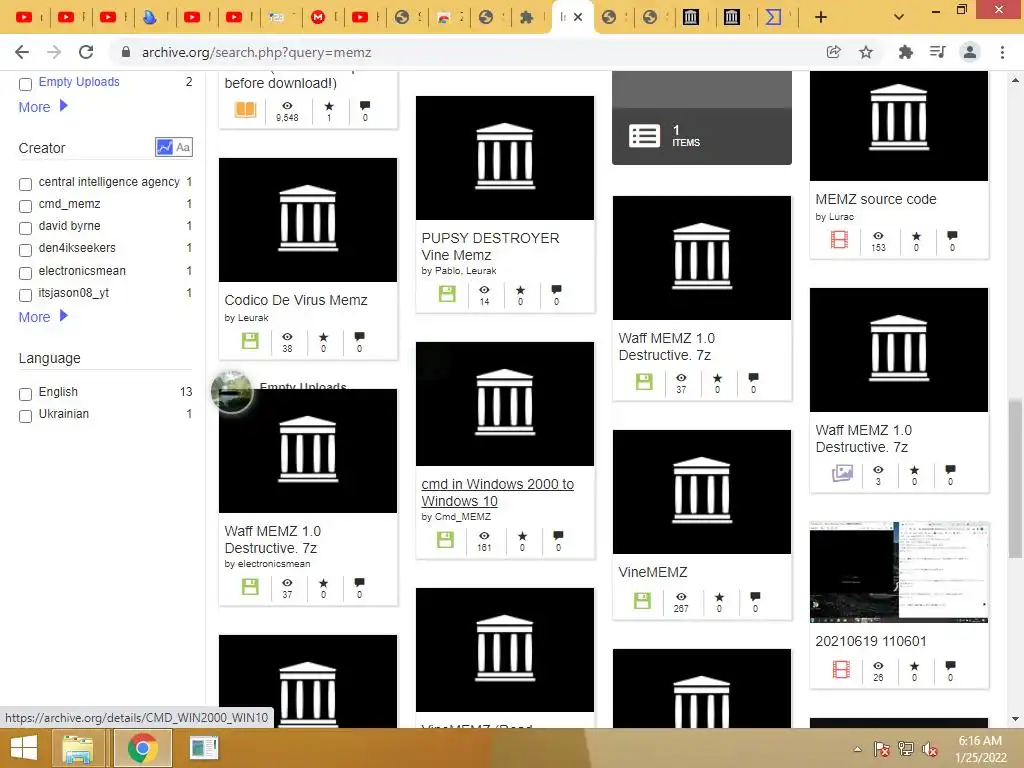Click the favorite star on MEMZ source code card
This screenshot has width=1024, height=768.
(916, 236)
